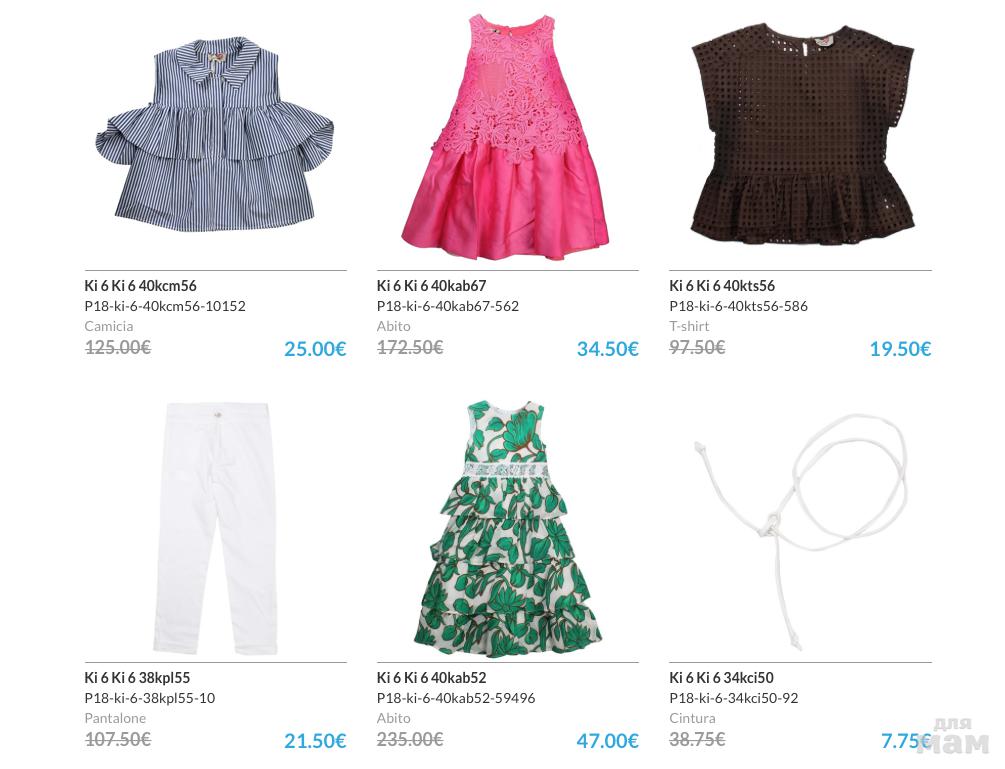Viewport: 1005px width, 769px height.
Task: Click product title Ki 6 Ki 6 40kts56
Action: coord(722,286)
